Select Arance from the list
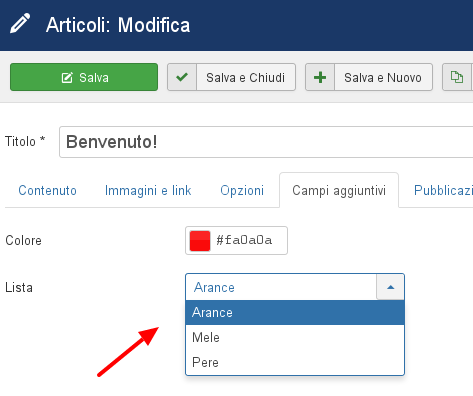This screenshot has width=473, height=396. (x=295, y=312)
